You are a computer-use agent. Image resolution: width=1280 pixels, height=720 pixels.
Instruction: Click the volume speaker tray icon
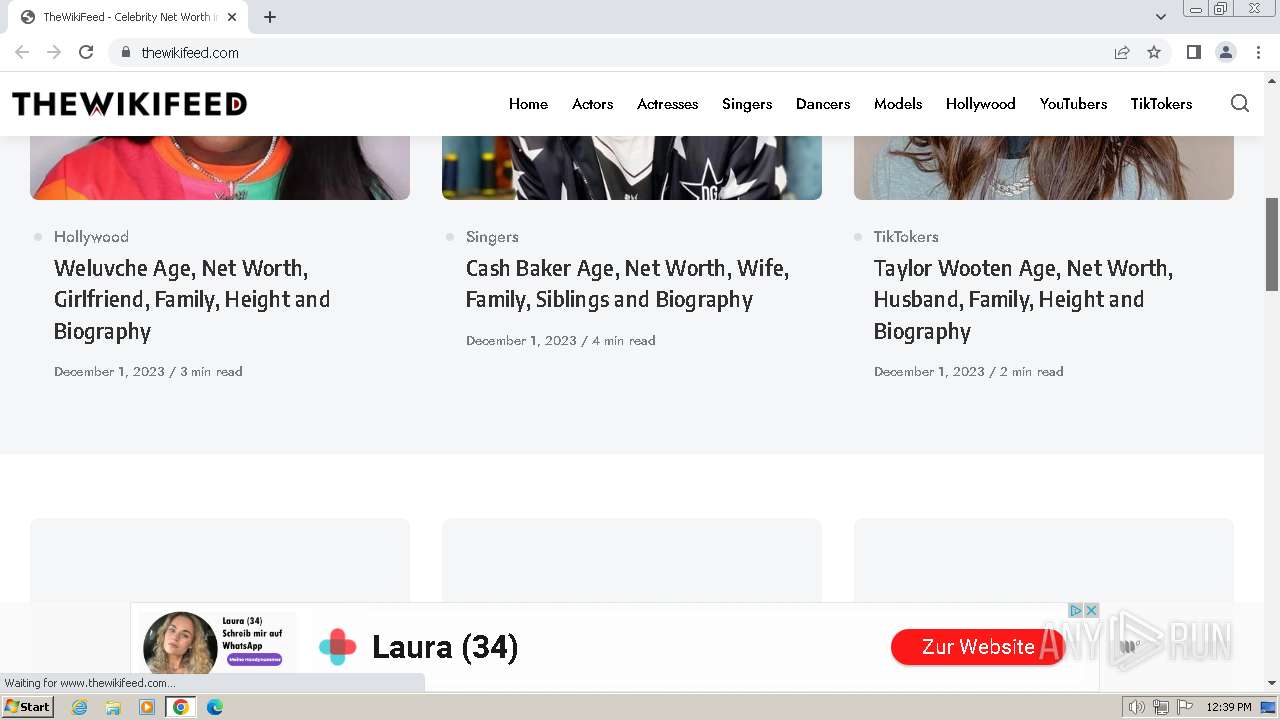click(x=1137, y=707)
